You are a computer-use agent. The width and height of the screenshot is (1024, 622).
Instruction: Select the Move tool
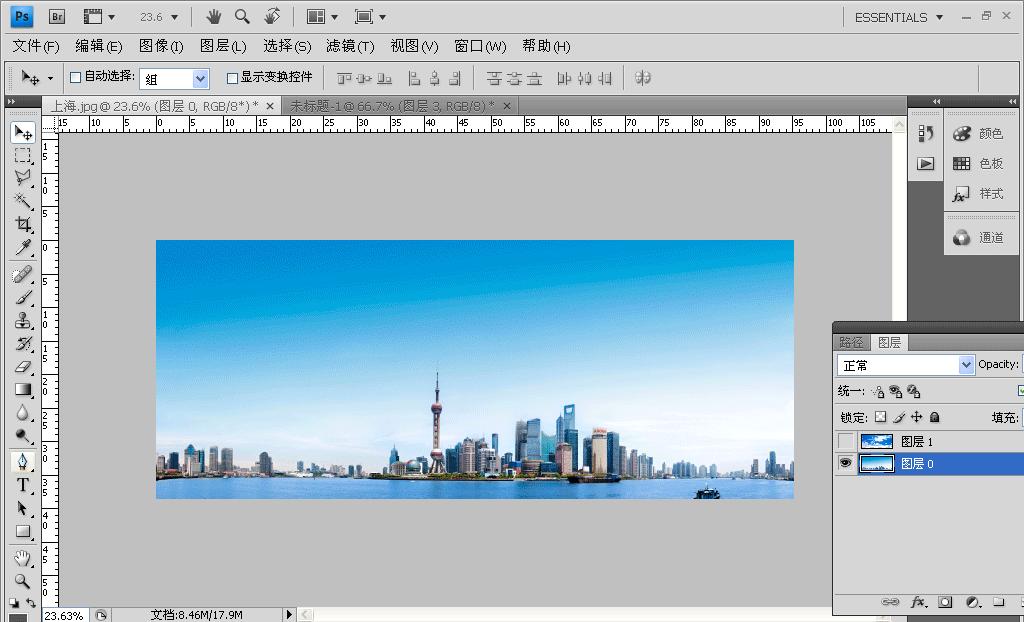(23, 131)
